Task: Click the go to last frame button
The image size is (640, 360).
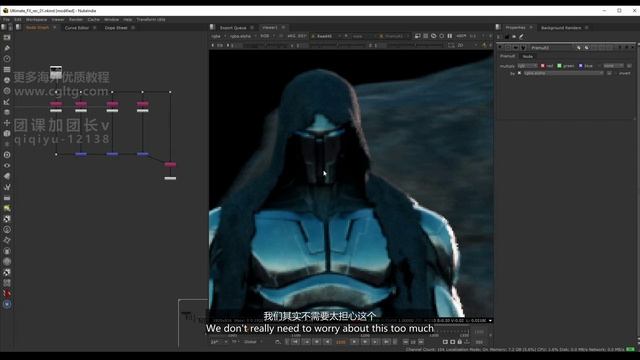Action: pyautogui.click(x=386, y=342)
